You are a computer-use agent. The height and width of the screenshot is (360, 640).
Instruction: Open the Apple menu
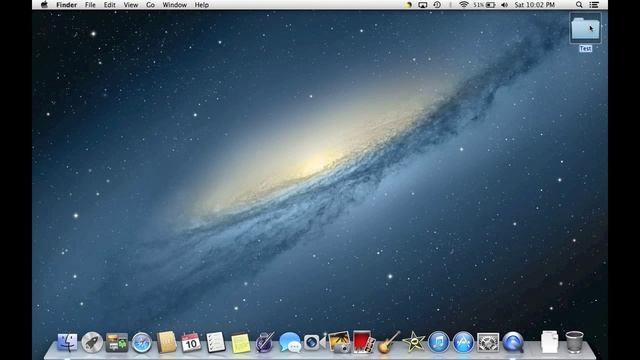click(x=44, y=5)
